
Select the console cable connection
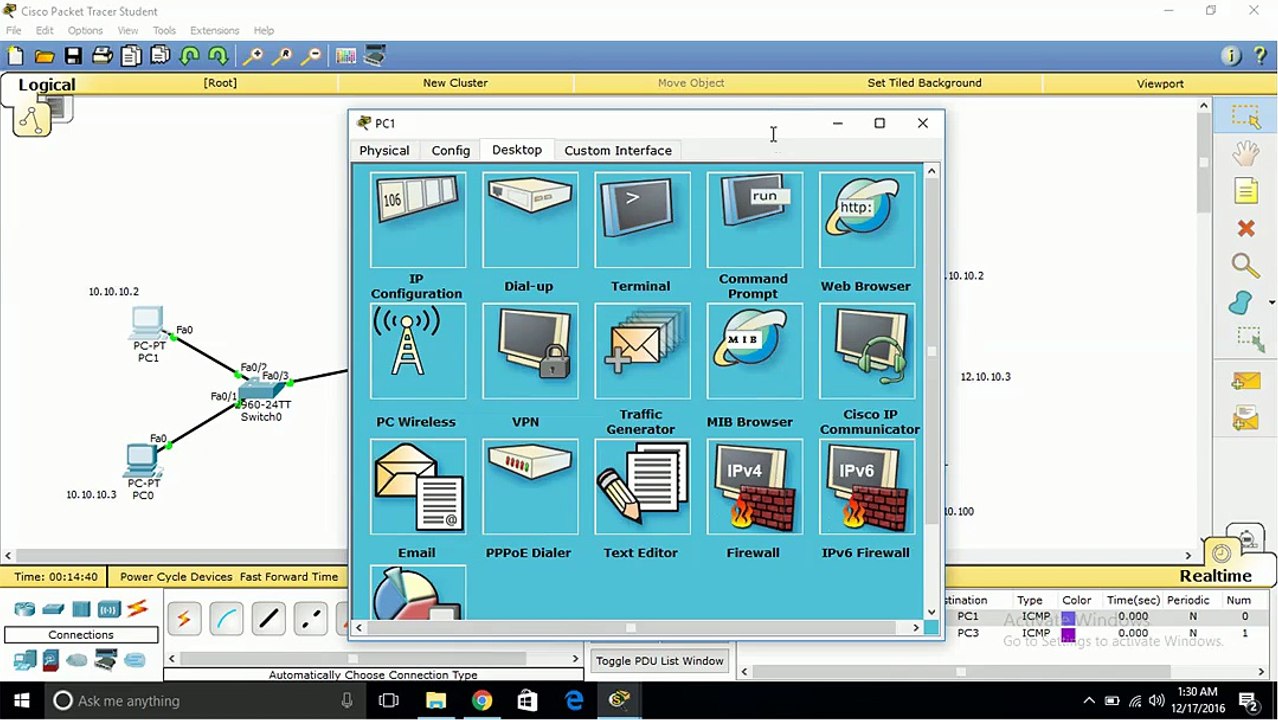coord(227,619)
